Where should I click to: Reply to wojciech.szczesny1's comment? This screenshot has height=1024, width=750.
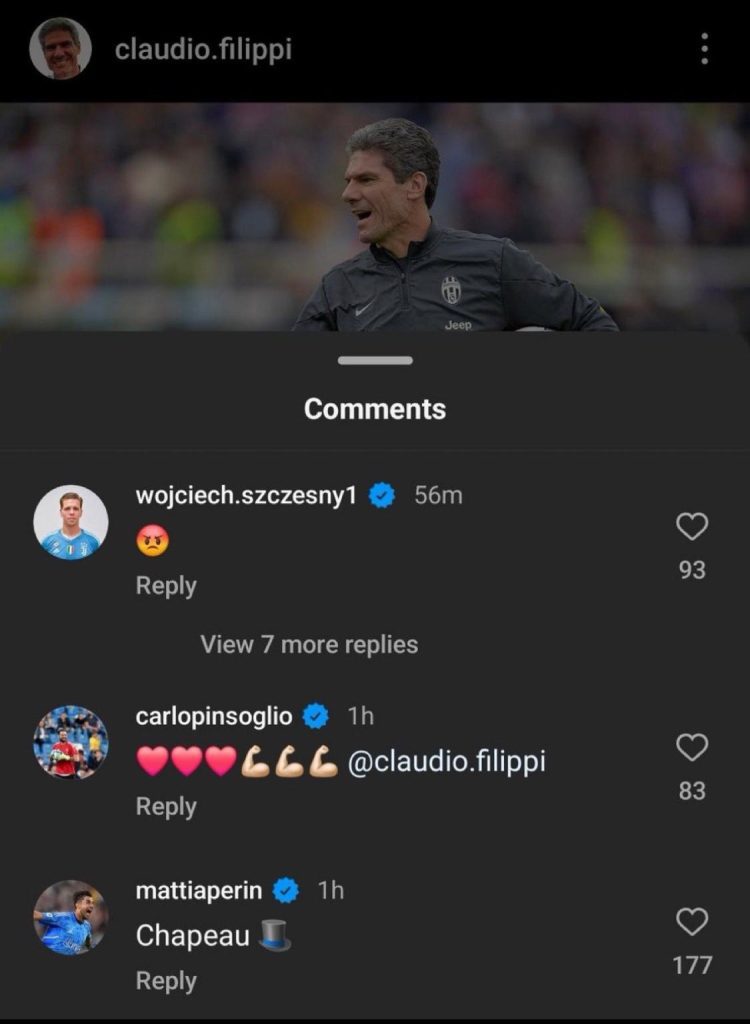click(166, 585)
